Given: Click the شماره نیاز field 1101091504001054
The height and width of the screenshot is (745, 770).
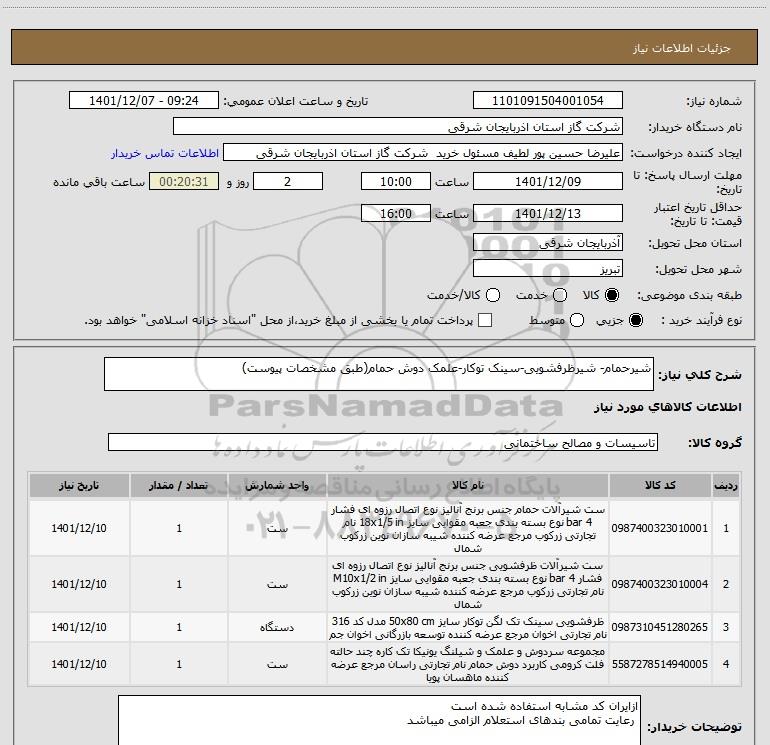Looking at the screenshot, I should tap(548, 101).
